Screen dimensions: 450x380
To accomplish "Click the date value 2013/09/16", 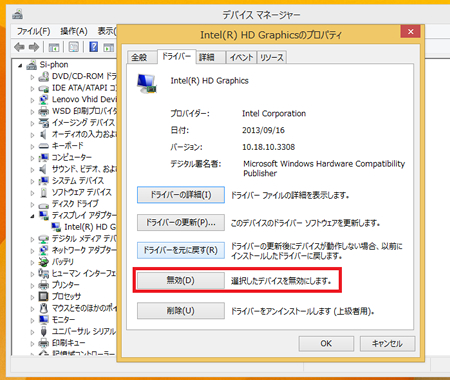I will pyautogui.click(x=263, y=130).
